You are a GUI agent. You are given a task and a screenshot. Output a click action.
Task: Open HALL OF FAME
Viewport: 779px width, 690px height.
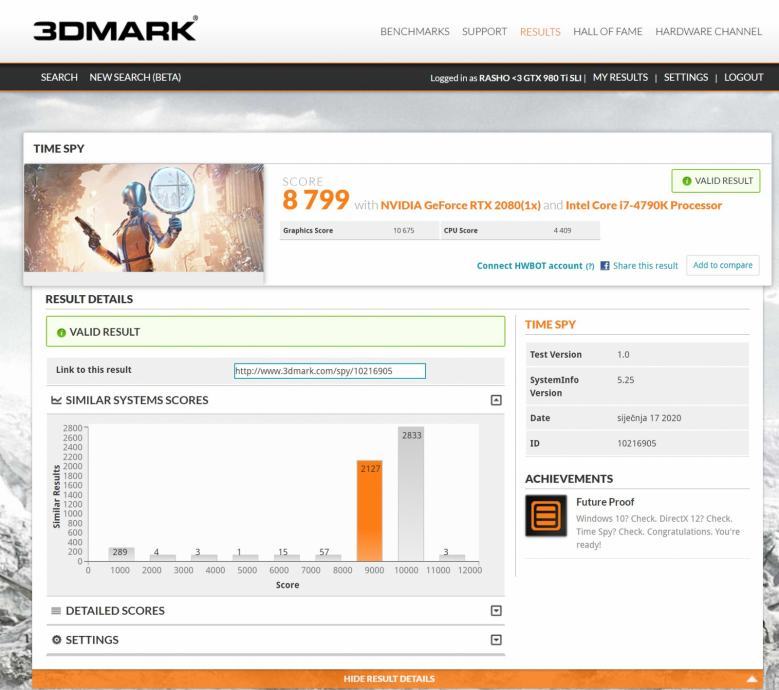[x=608, y=31]
